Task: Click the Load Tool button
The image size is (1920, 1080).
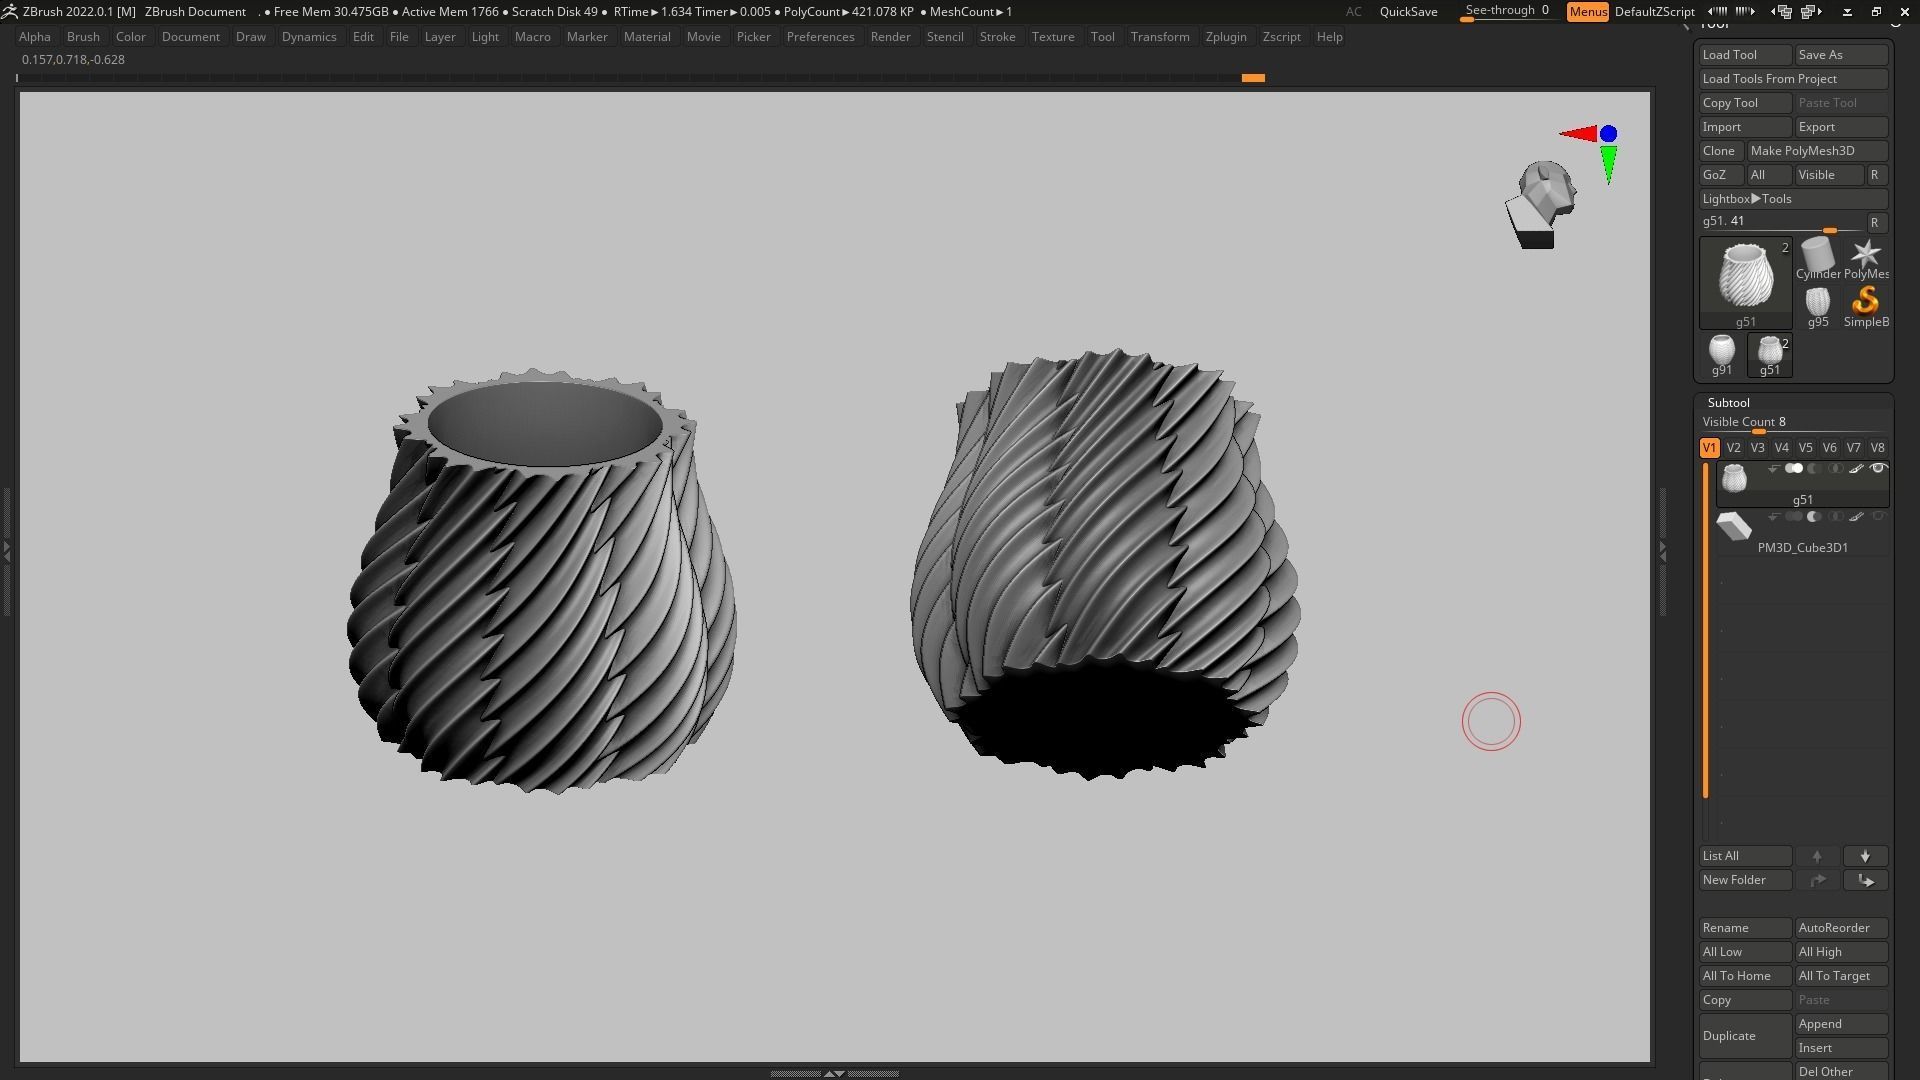Action: 1745,55
